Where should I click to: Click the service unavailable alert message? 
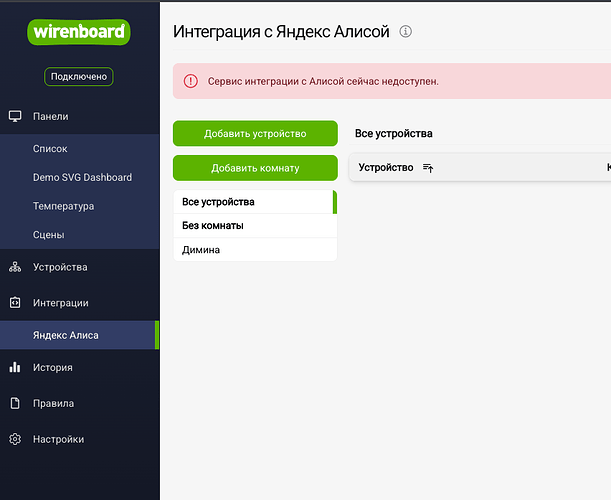click(x=323, y=81)
